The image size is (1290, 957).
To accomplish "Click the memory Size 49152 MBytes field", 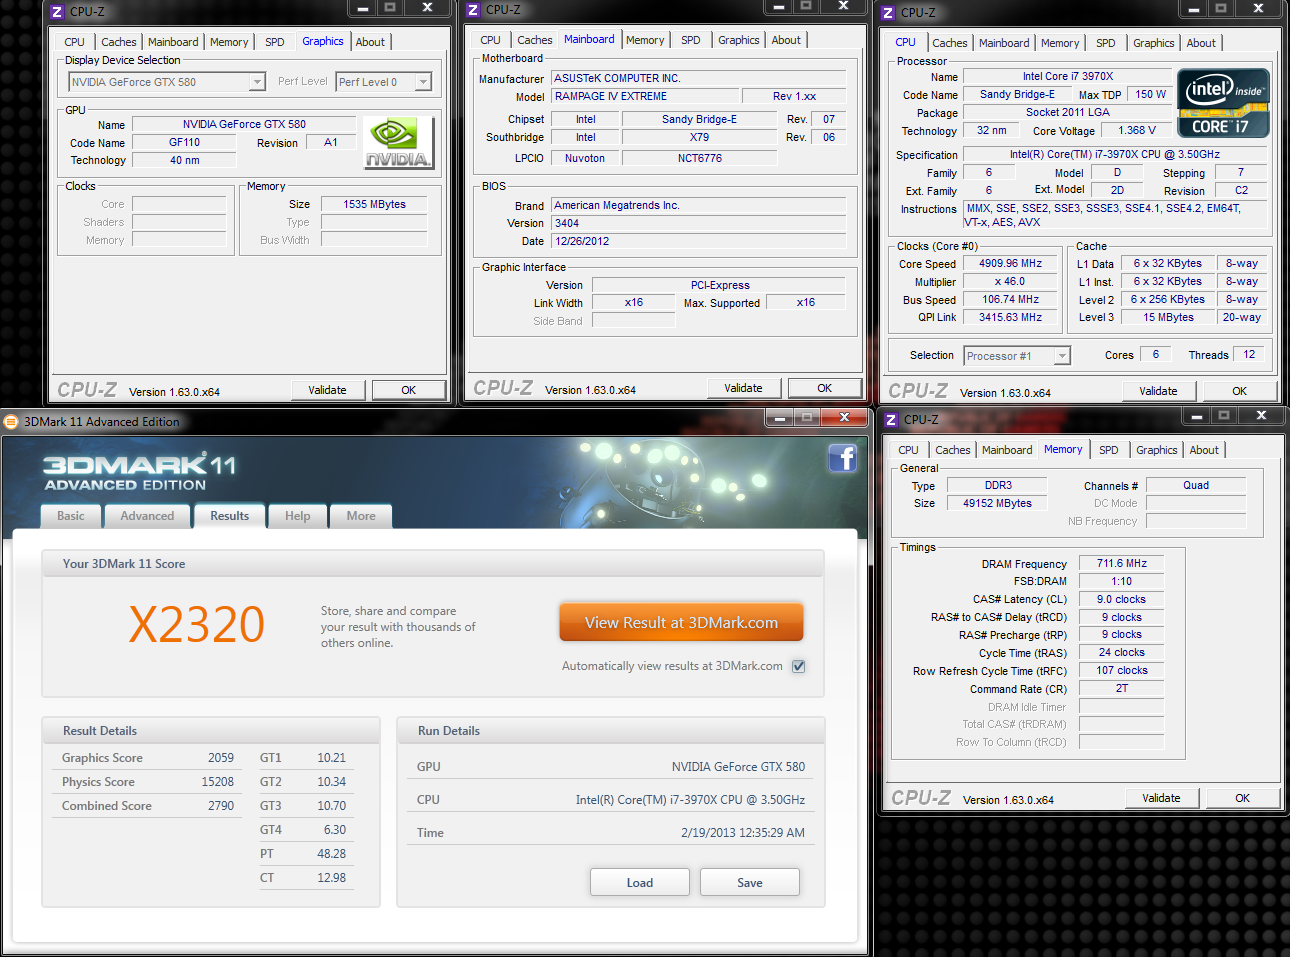I will (997, 503).
